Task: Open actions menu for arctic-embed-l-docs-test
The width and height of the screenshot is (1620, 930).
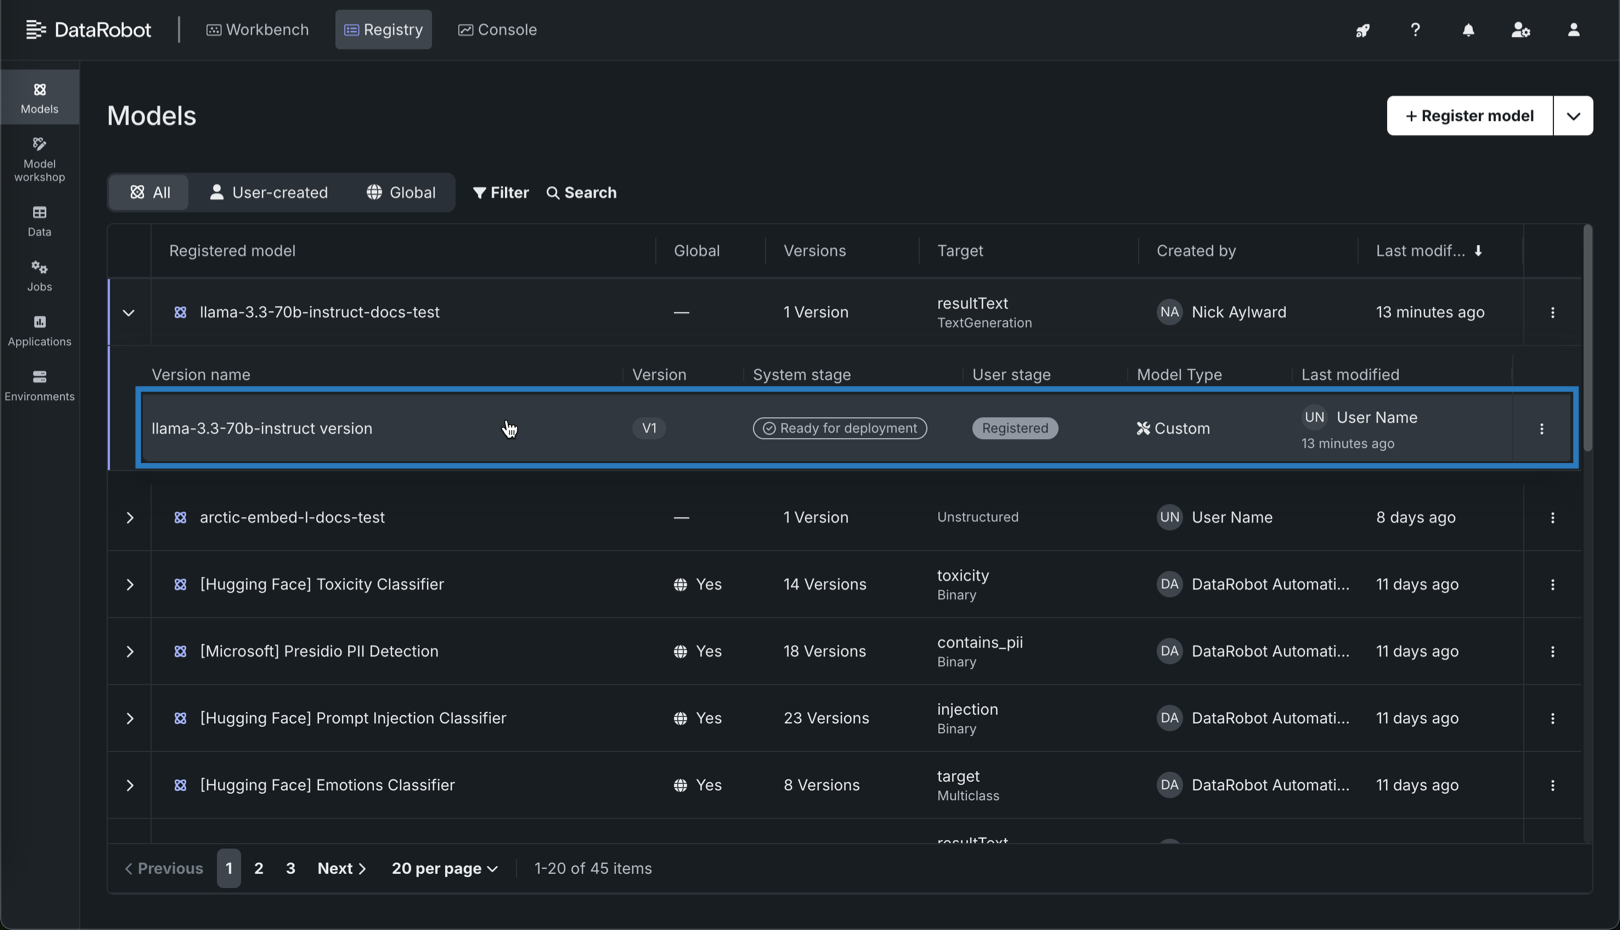Action: click(x=1552, y=518)
